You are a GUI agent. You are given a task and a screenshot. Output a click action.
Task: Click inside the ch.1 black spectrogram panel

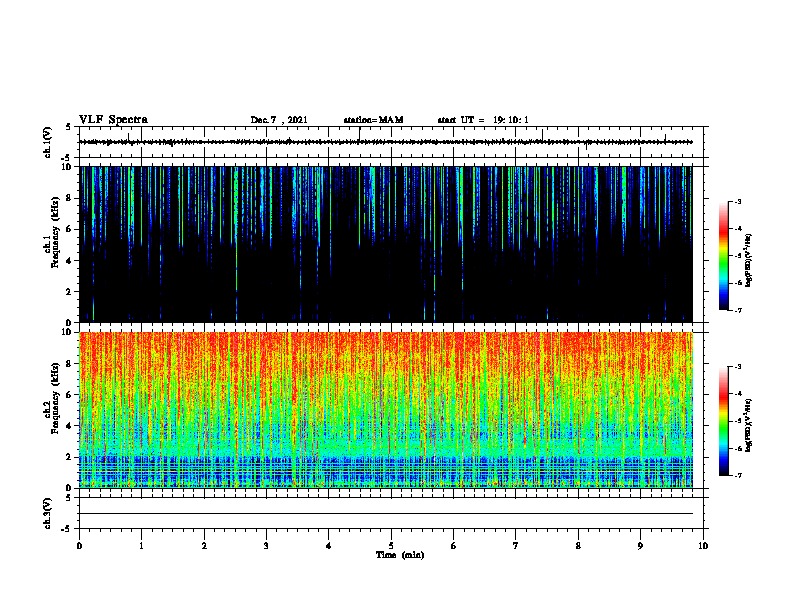386,244
